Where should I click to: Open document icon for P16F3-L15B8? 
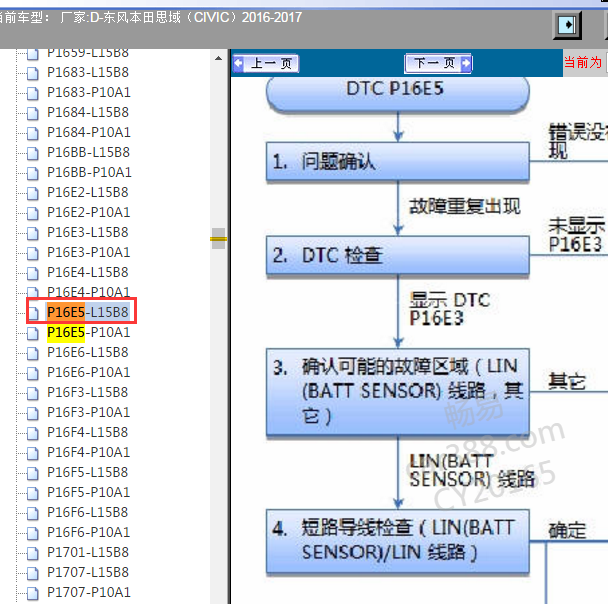tap(33, 392)
